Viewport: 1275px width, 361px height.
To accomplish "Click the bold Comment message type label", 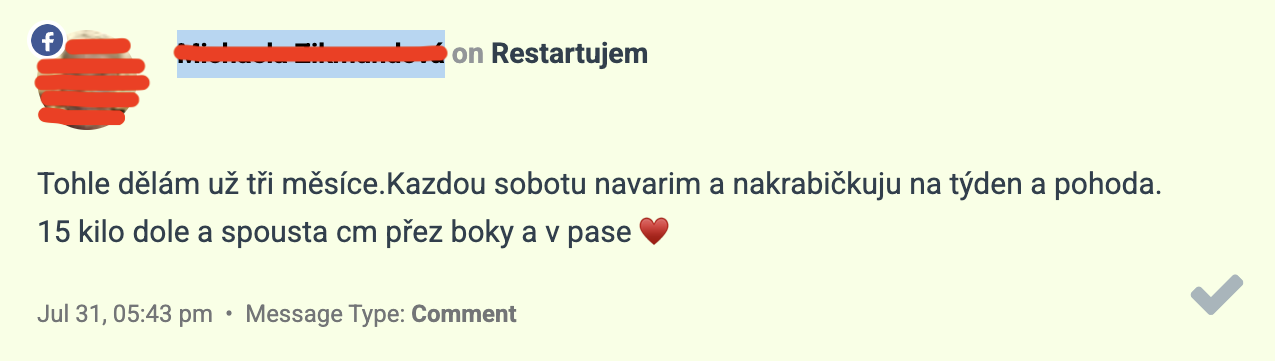I will (464, 314).
